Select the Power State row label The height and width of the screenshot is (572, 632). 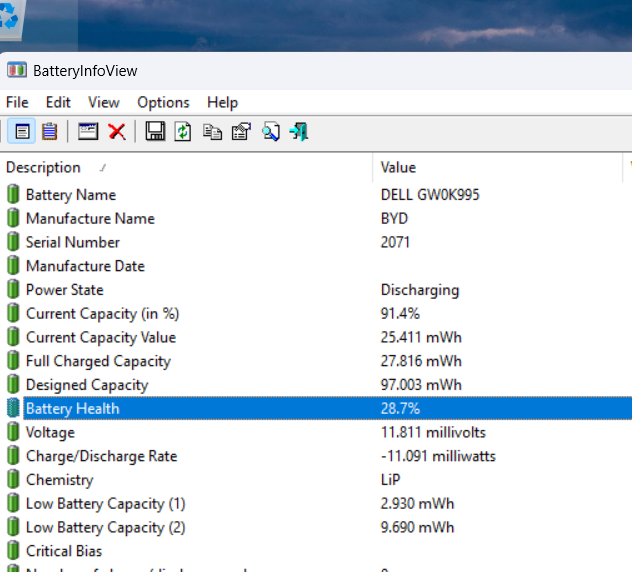[65, 290]
